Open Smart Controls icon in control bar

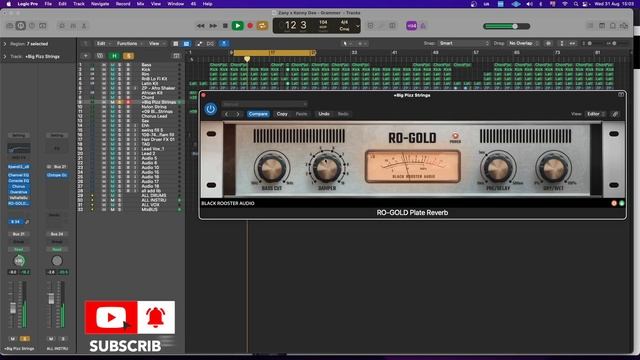62,26
